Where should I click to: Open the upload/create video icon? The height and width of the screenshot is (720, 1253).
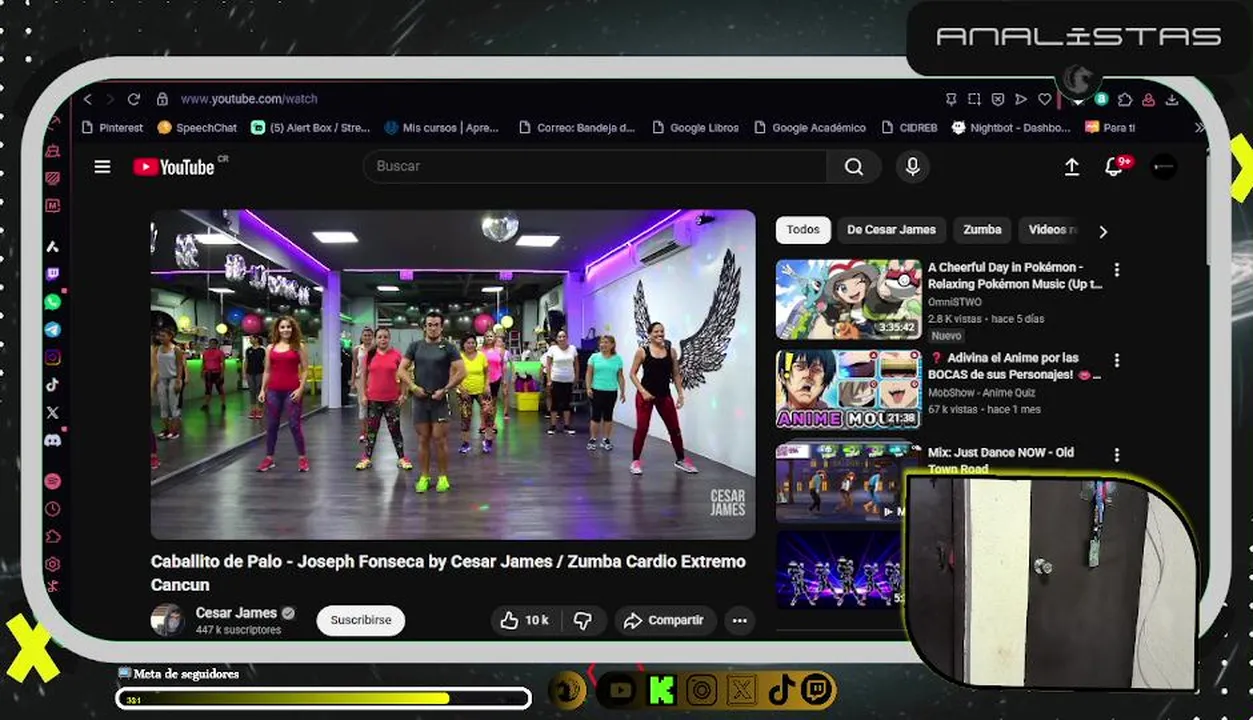tap(1071, 167)
